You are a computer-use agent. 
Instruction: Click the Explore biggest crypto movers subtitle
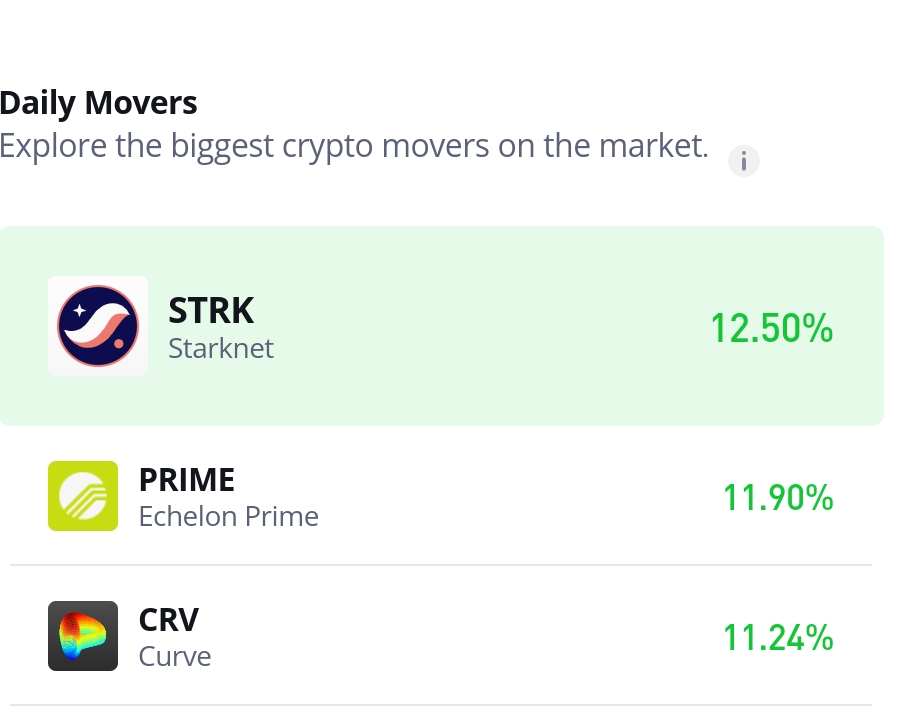click(x=354, y=146)
